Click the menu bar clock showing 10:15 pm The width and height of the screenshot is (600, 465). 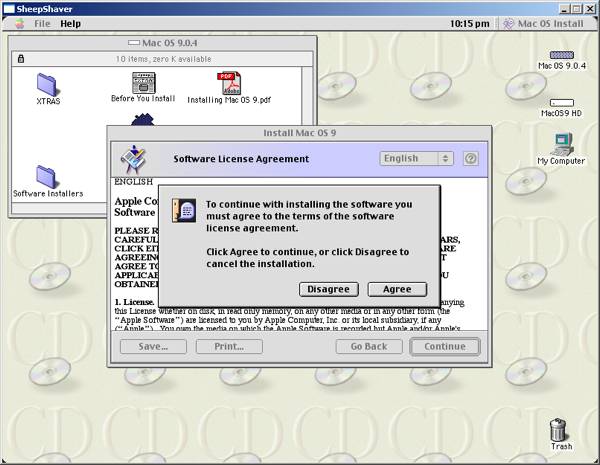click(x=470, y=23)
